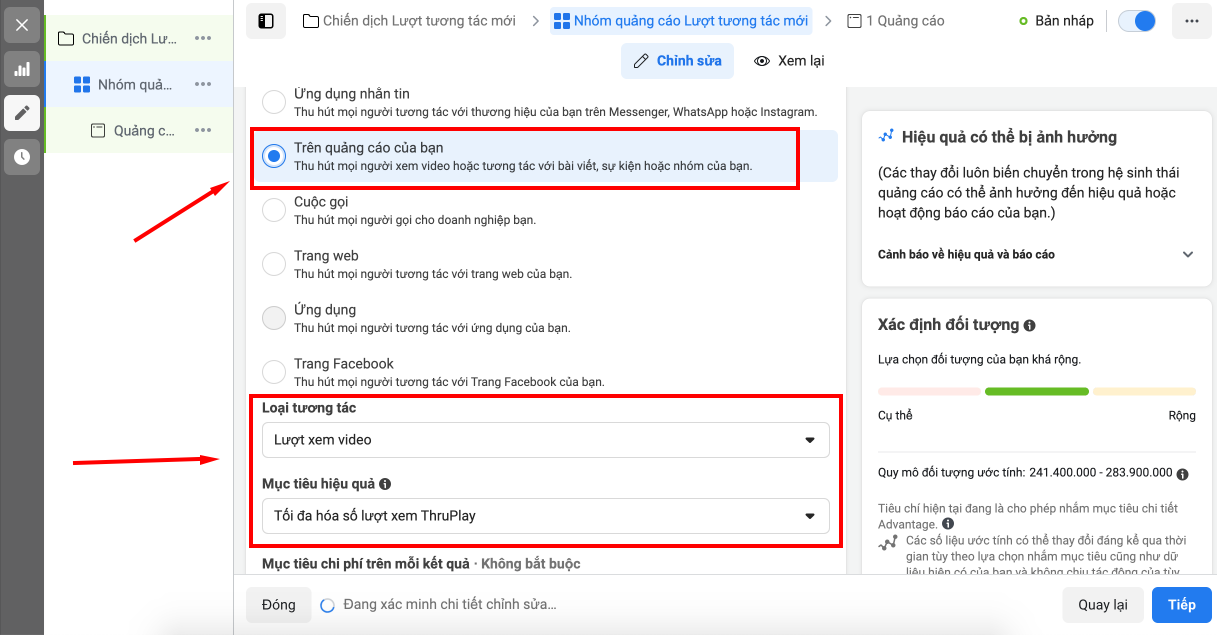Click the audience breadth gauge bar
The height and width of the screenshot is (635, 1217).
[1036, 391]
